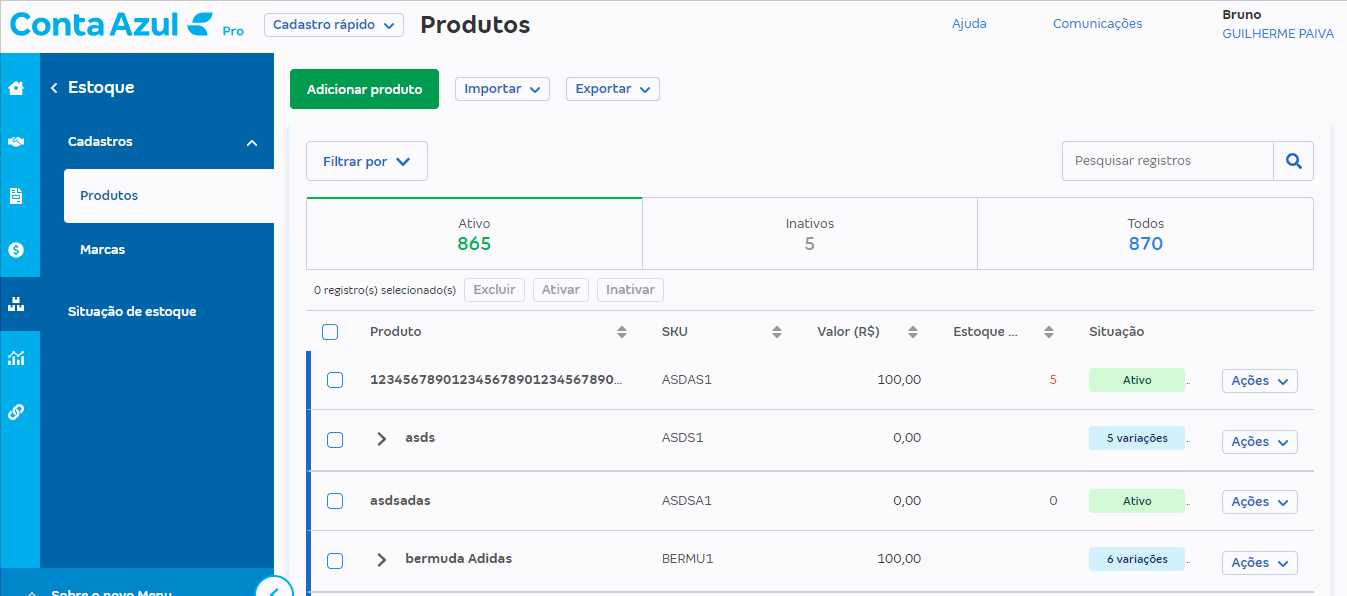Sort the table by the SKU column
The width and height of the screenshot is (1347, 596).
776,332
